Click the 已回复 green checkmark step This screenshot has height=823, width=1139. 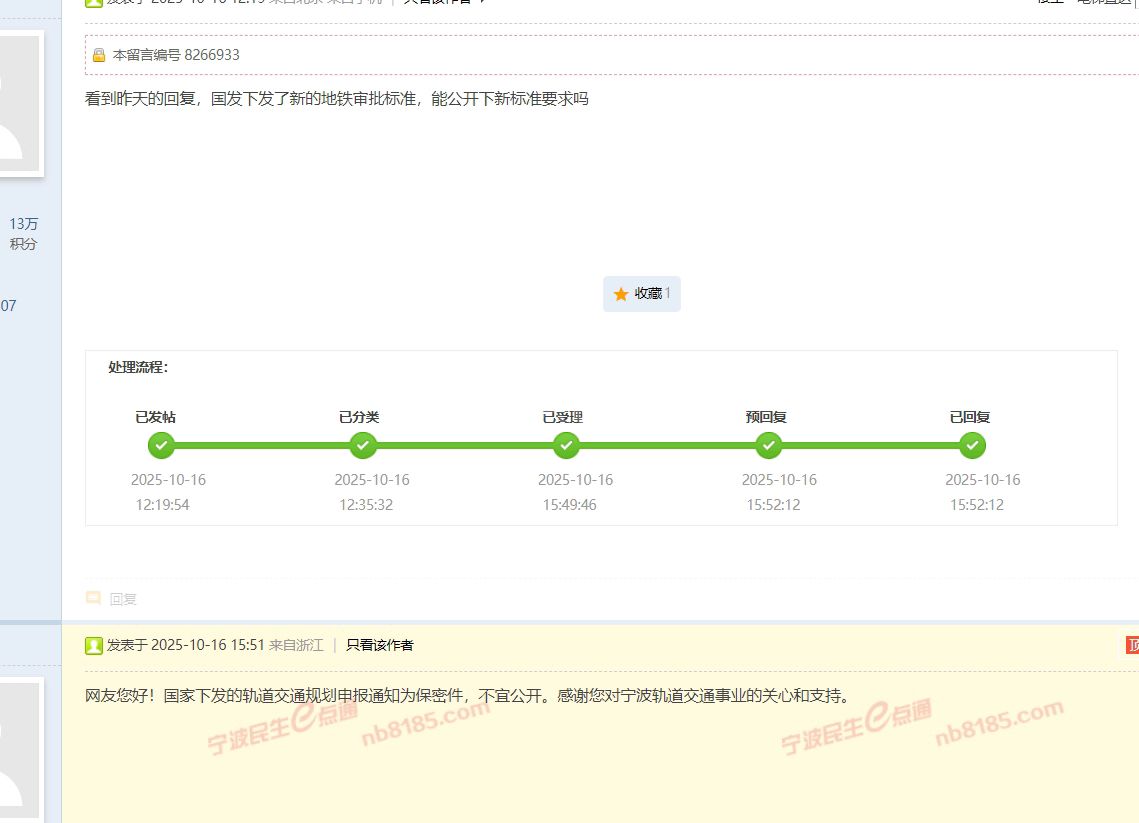click(x=972, y=445)
